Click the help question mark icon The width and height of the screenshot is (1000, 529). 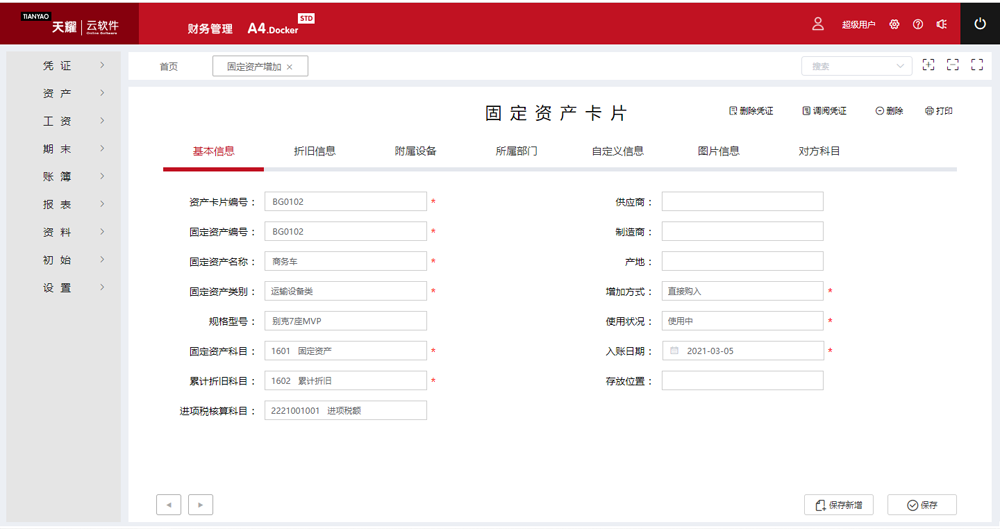tap(918, 24)
